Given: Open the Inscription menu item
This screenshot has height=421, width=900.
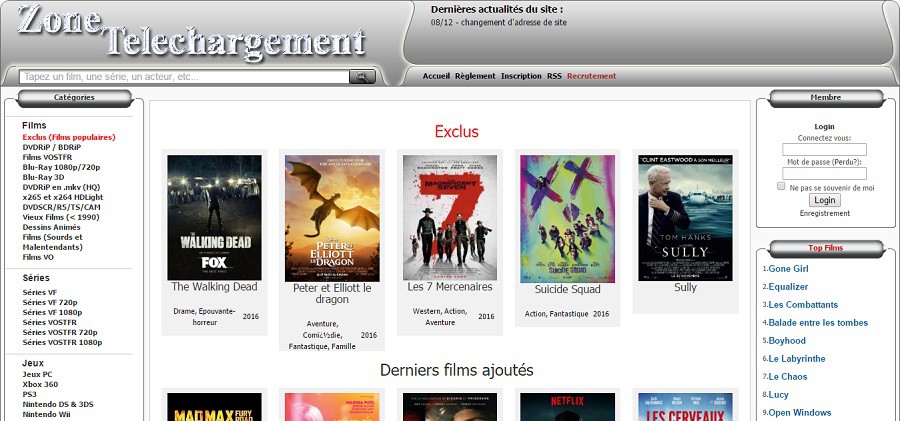Looking at the screenshot, I should tap(521, 76).
